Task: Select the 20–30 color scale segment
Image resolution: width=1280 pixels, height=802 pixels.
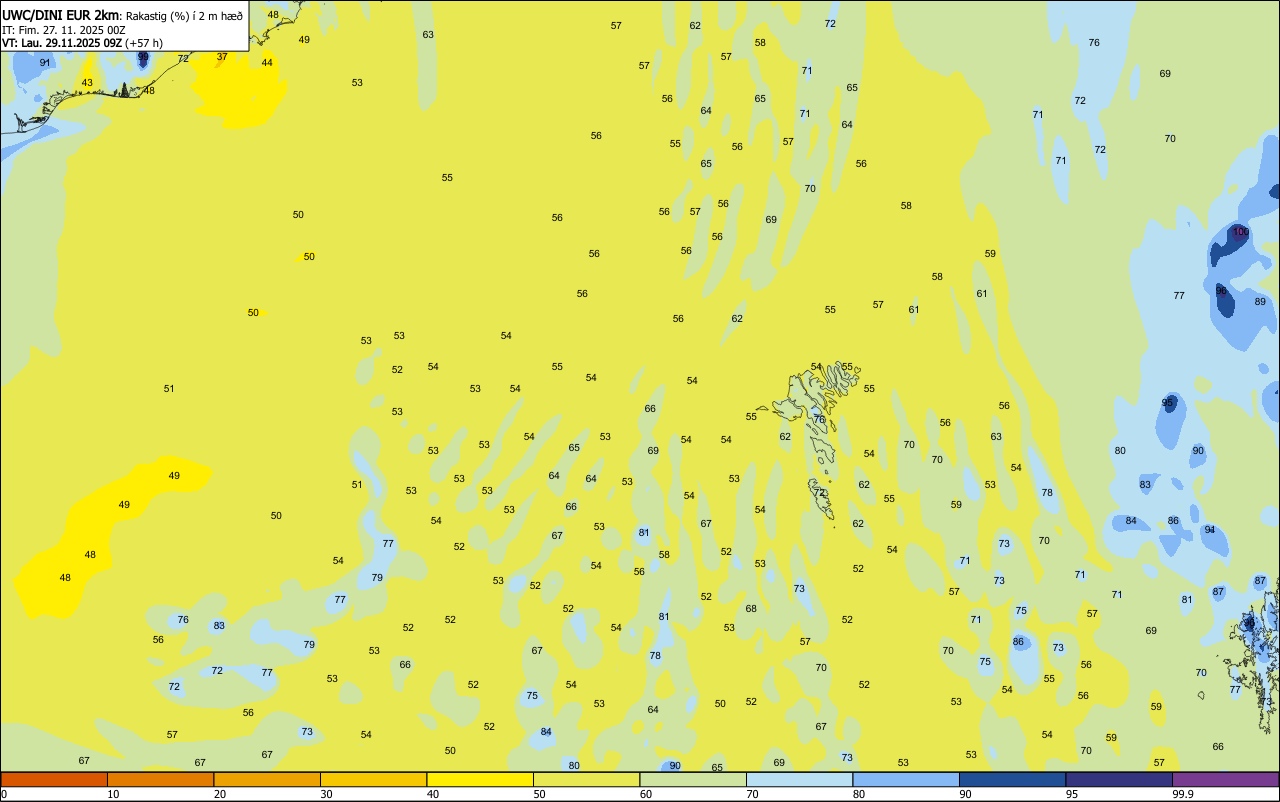Action: click(267, 779)
